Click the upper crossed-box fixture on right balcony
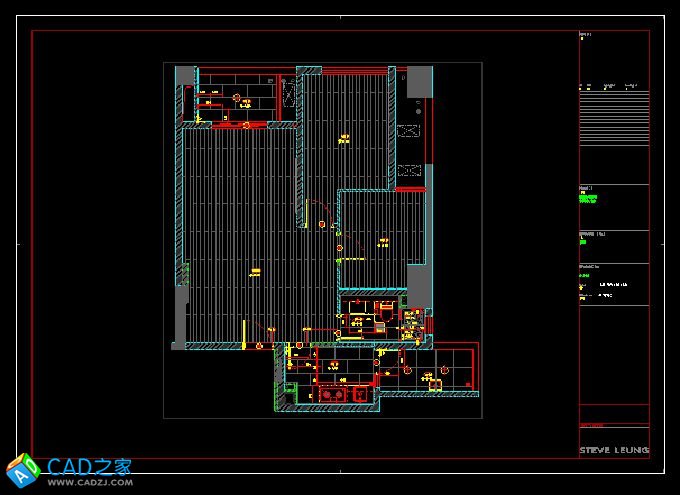 408,130
